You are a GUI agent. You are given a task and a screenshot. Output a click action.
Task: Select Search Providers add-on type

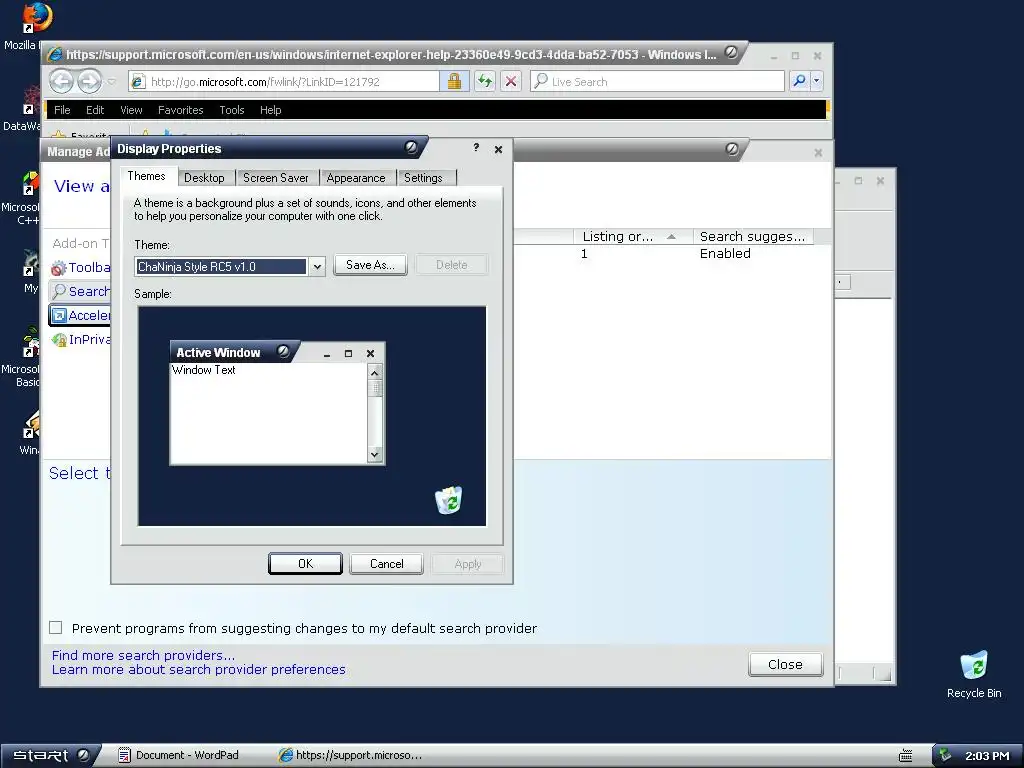tap(80, 291)
